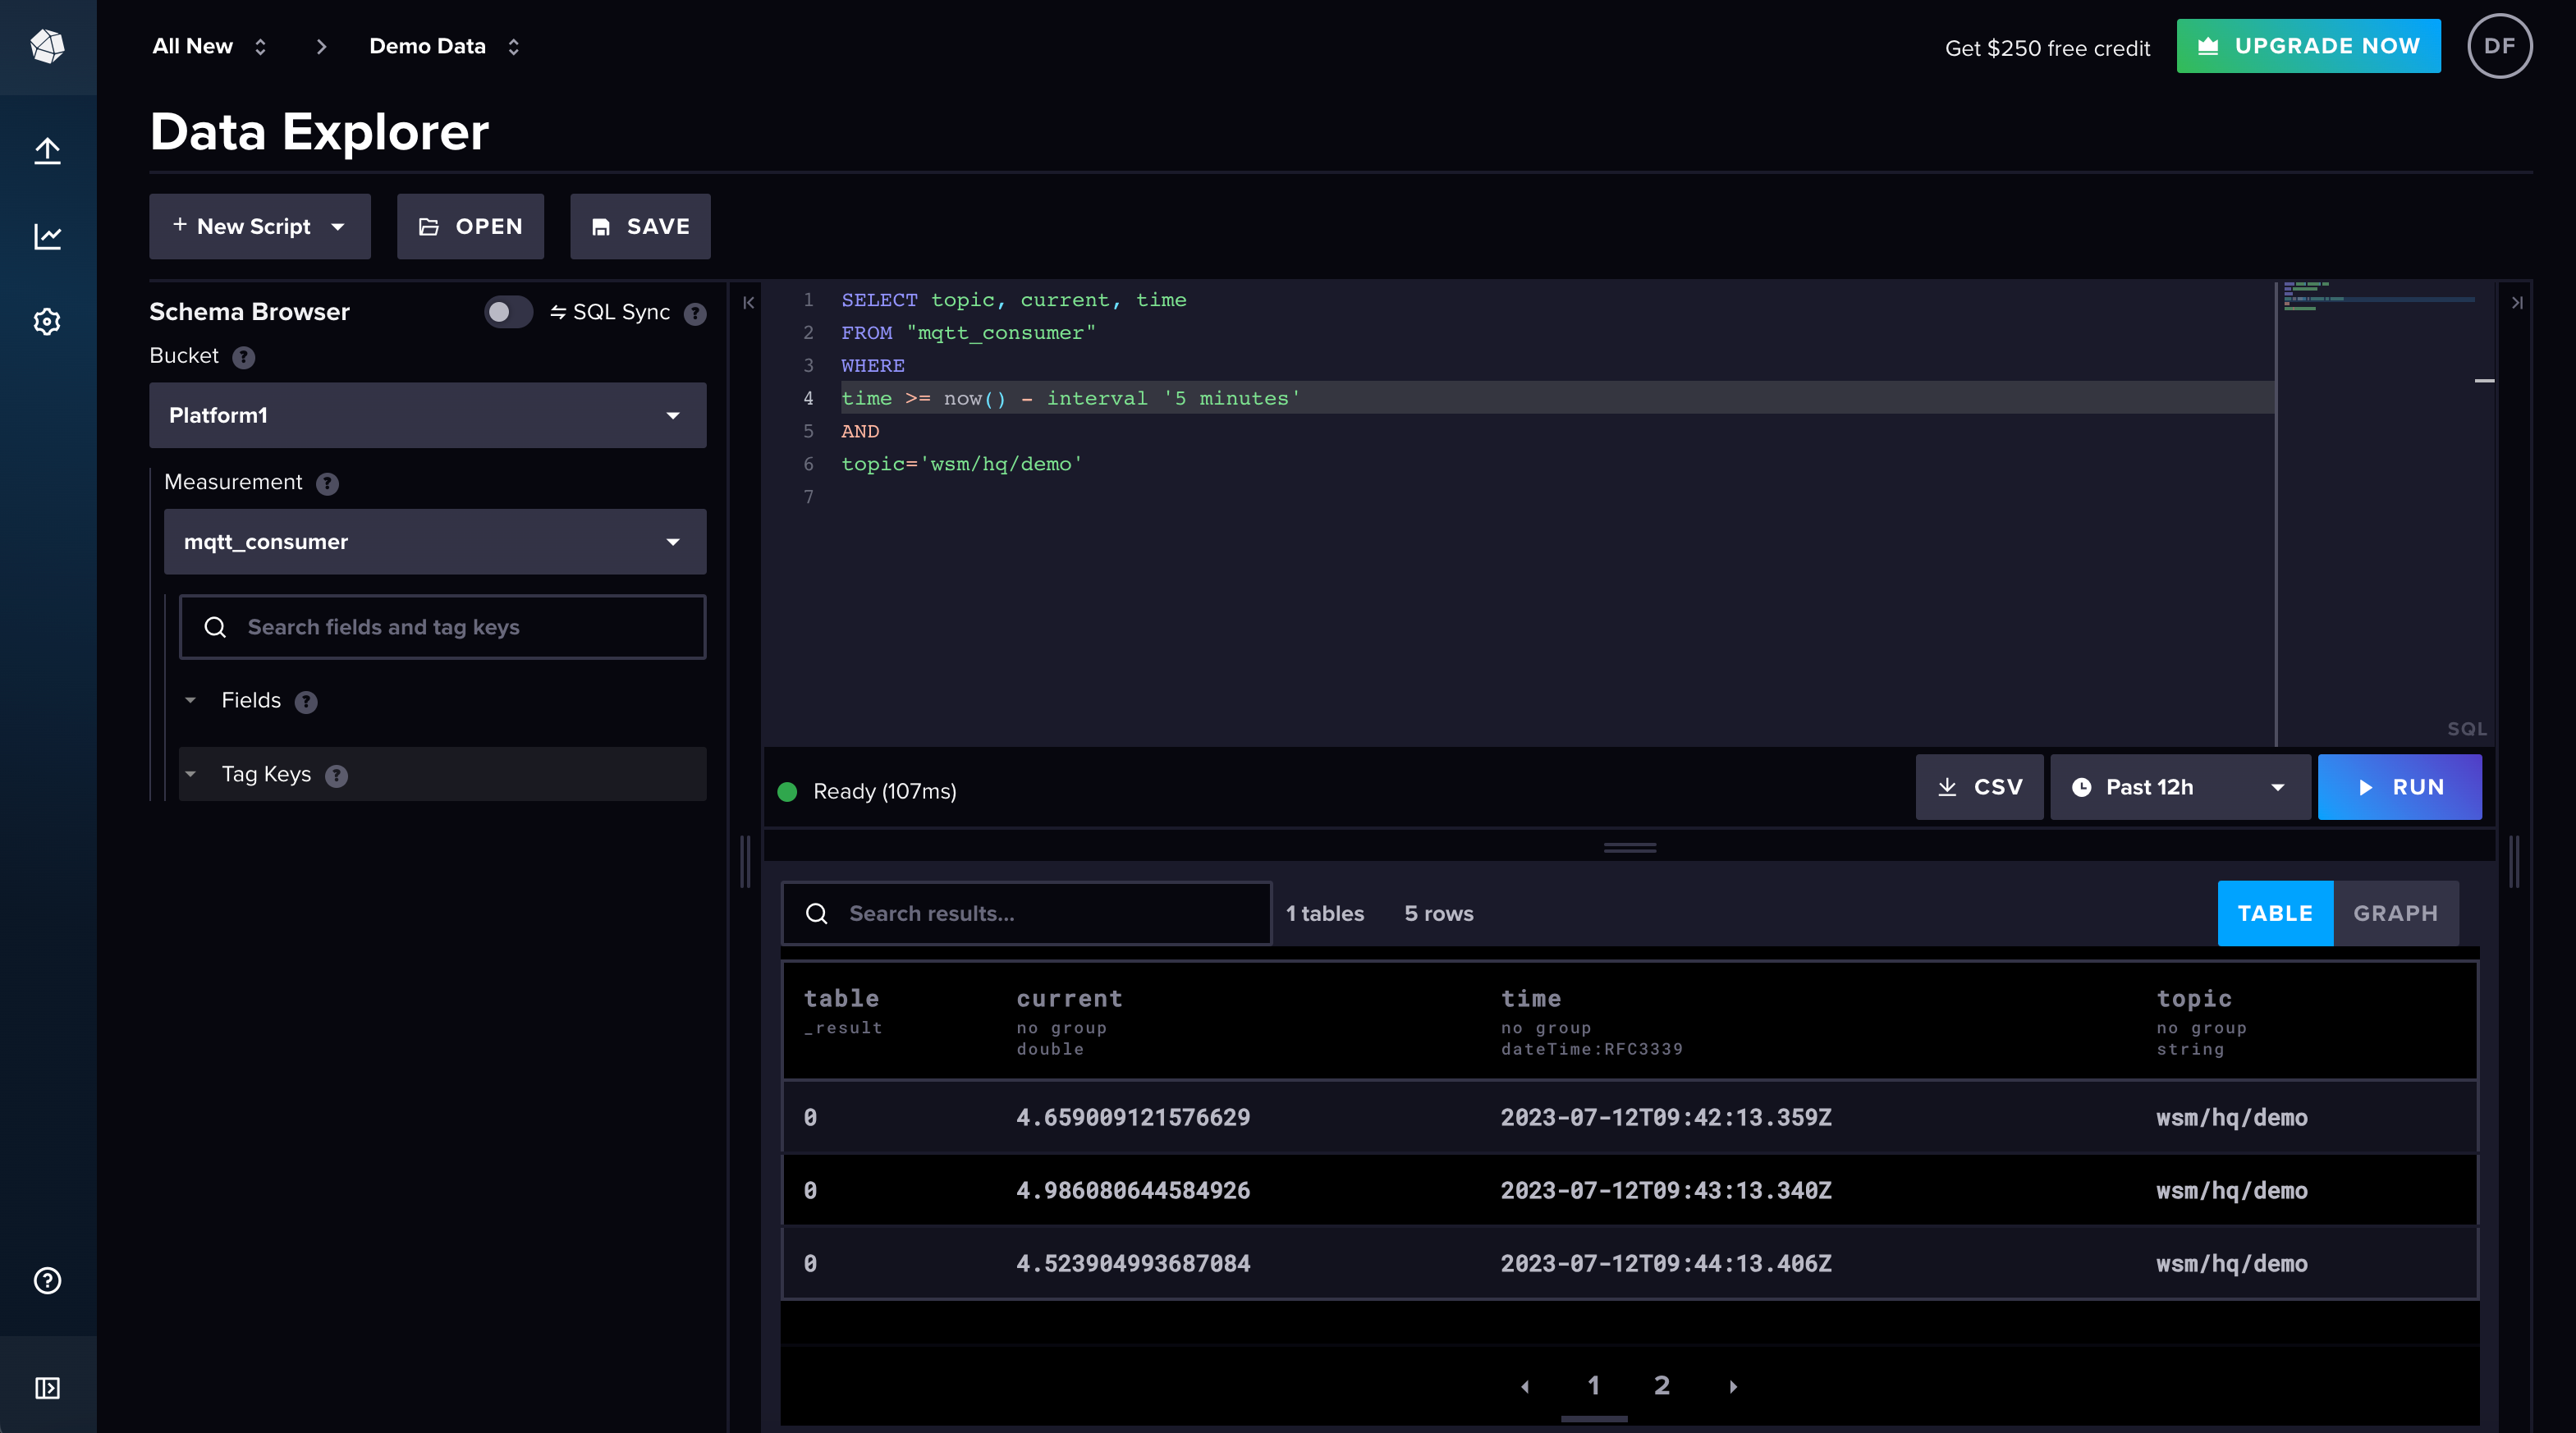Click the Help question mark sidebar icon
The image size is (2576, 1433).
[x=47, y=1281]
